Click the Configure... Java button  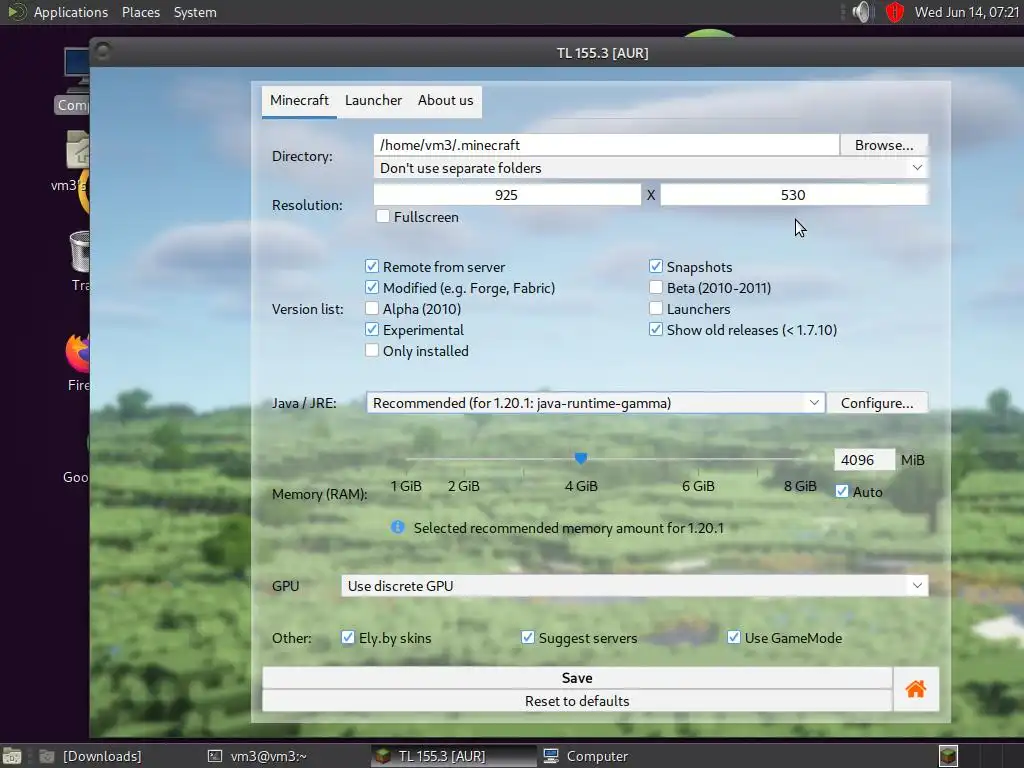click(x=877, y=403)
